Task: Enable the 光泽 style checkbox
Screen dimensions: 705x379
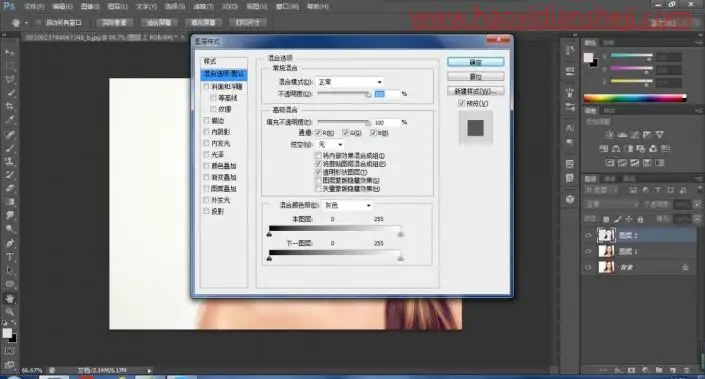Action: click(x=206, y=154)
